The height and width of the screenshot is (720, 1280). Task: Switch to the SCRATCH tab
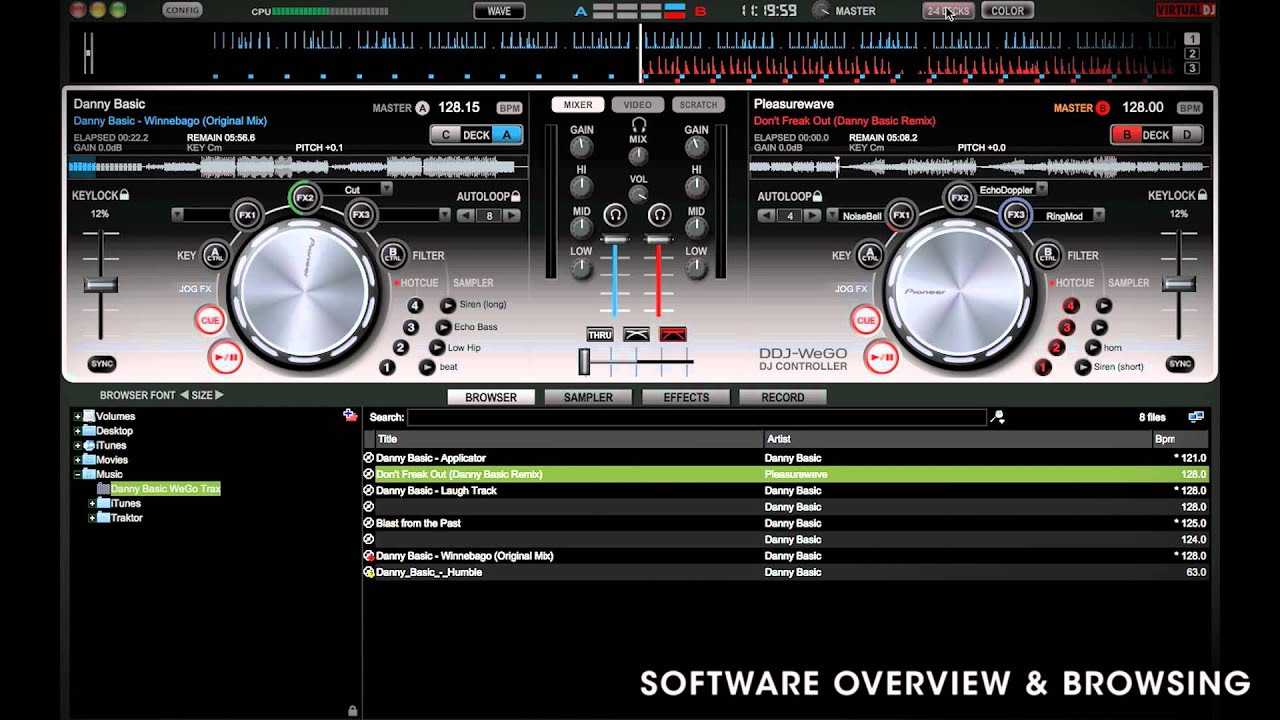698,105
